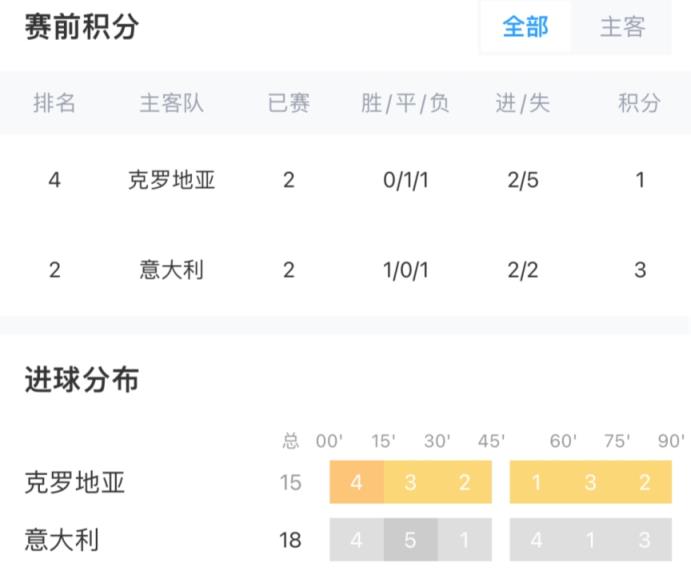Click the 90' time marker
The image size is (691, 587).
[671, 441]
